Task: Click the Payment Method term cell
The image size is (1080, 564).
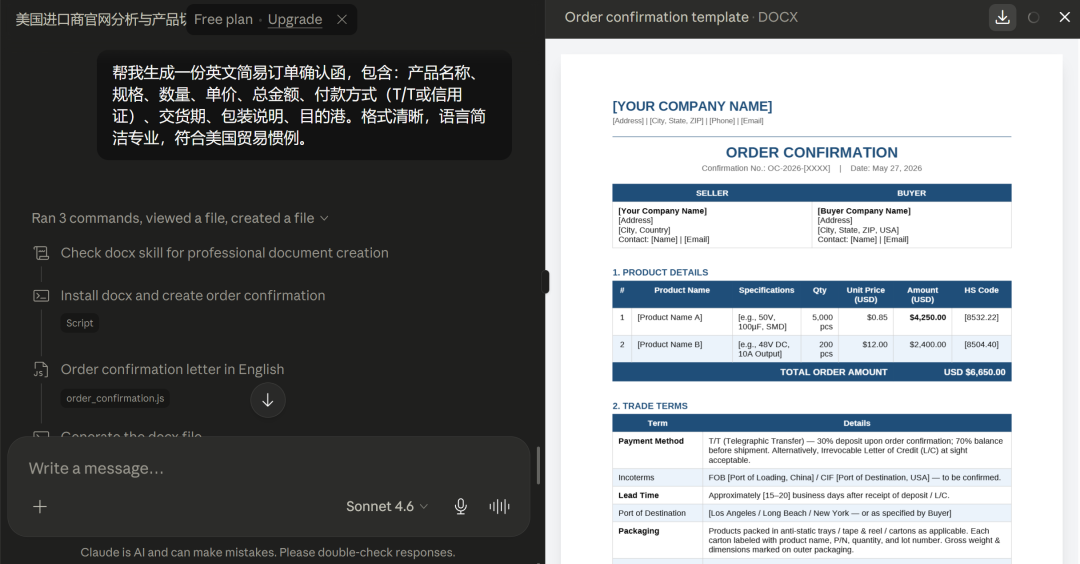Action: (x=657, y=450)
